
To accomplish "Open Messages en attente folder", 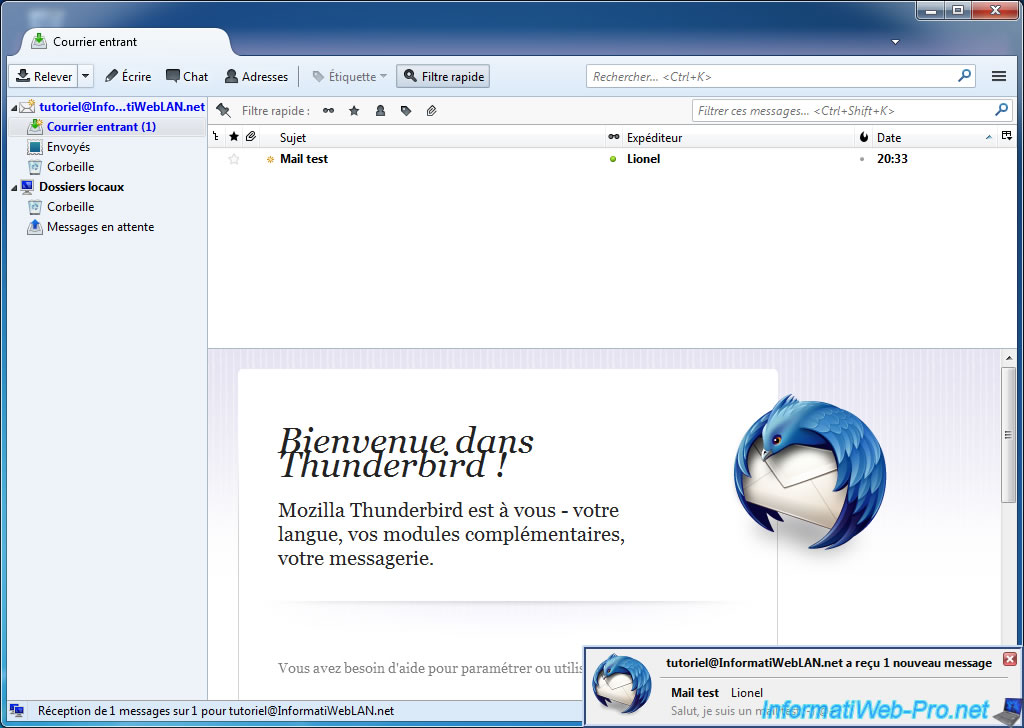I will tap(101, 227).
